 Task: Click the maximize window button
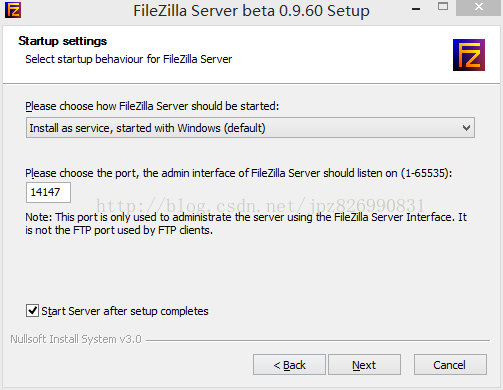click(443, 6)
